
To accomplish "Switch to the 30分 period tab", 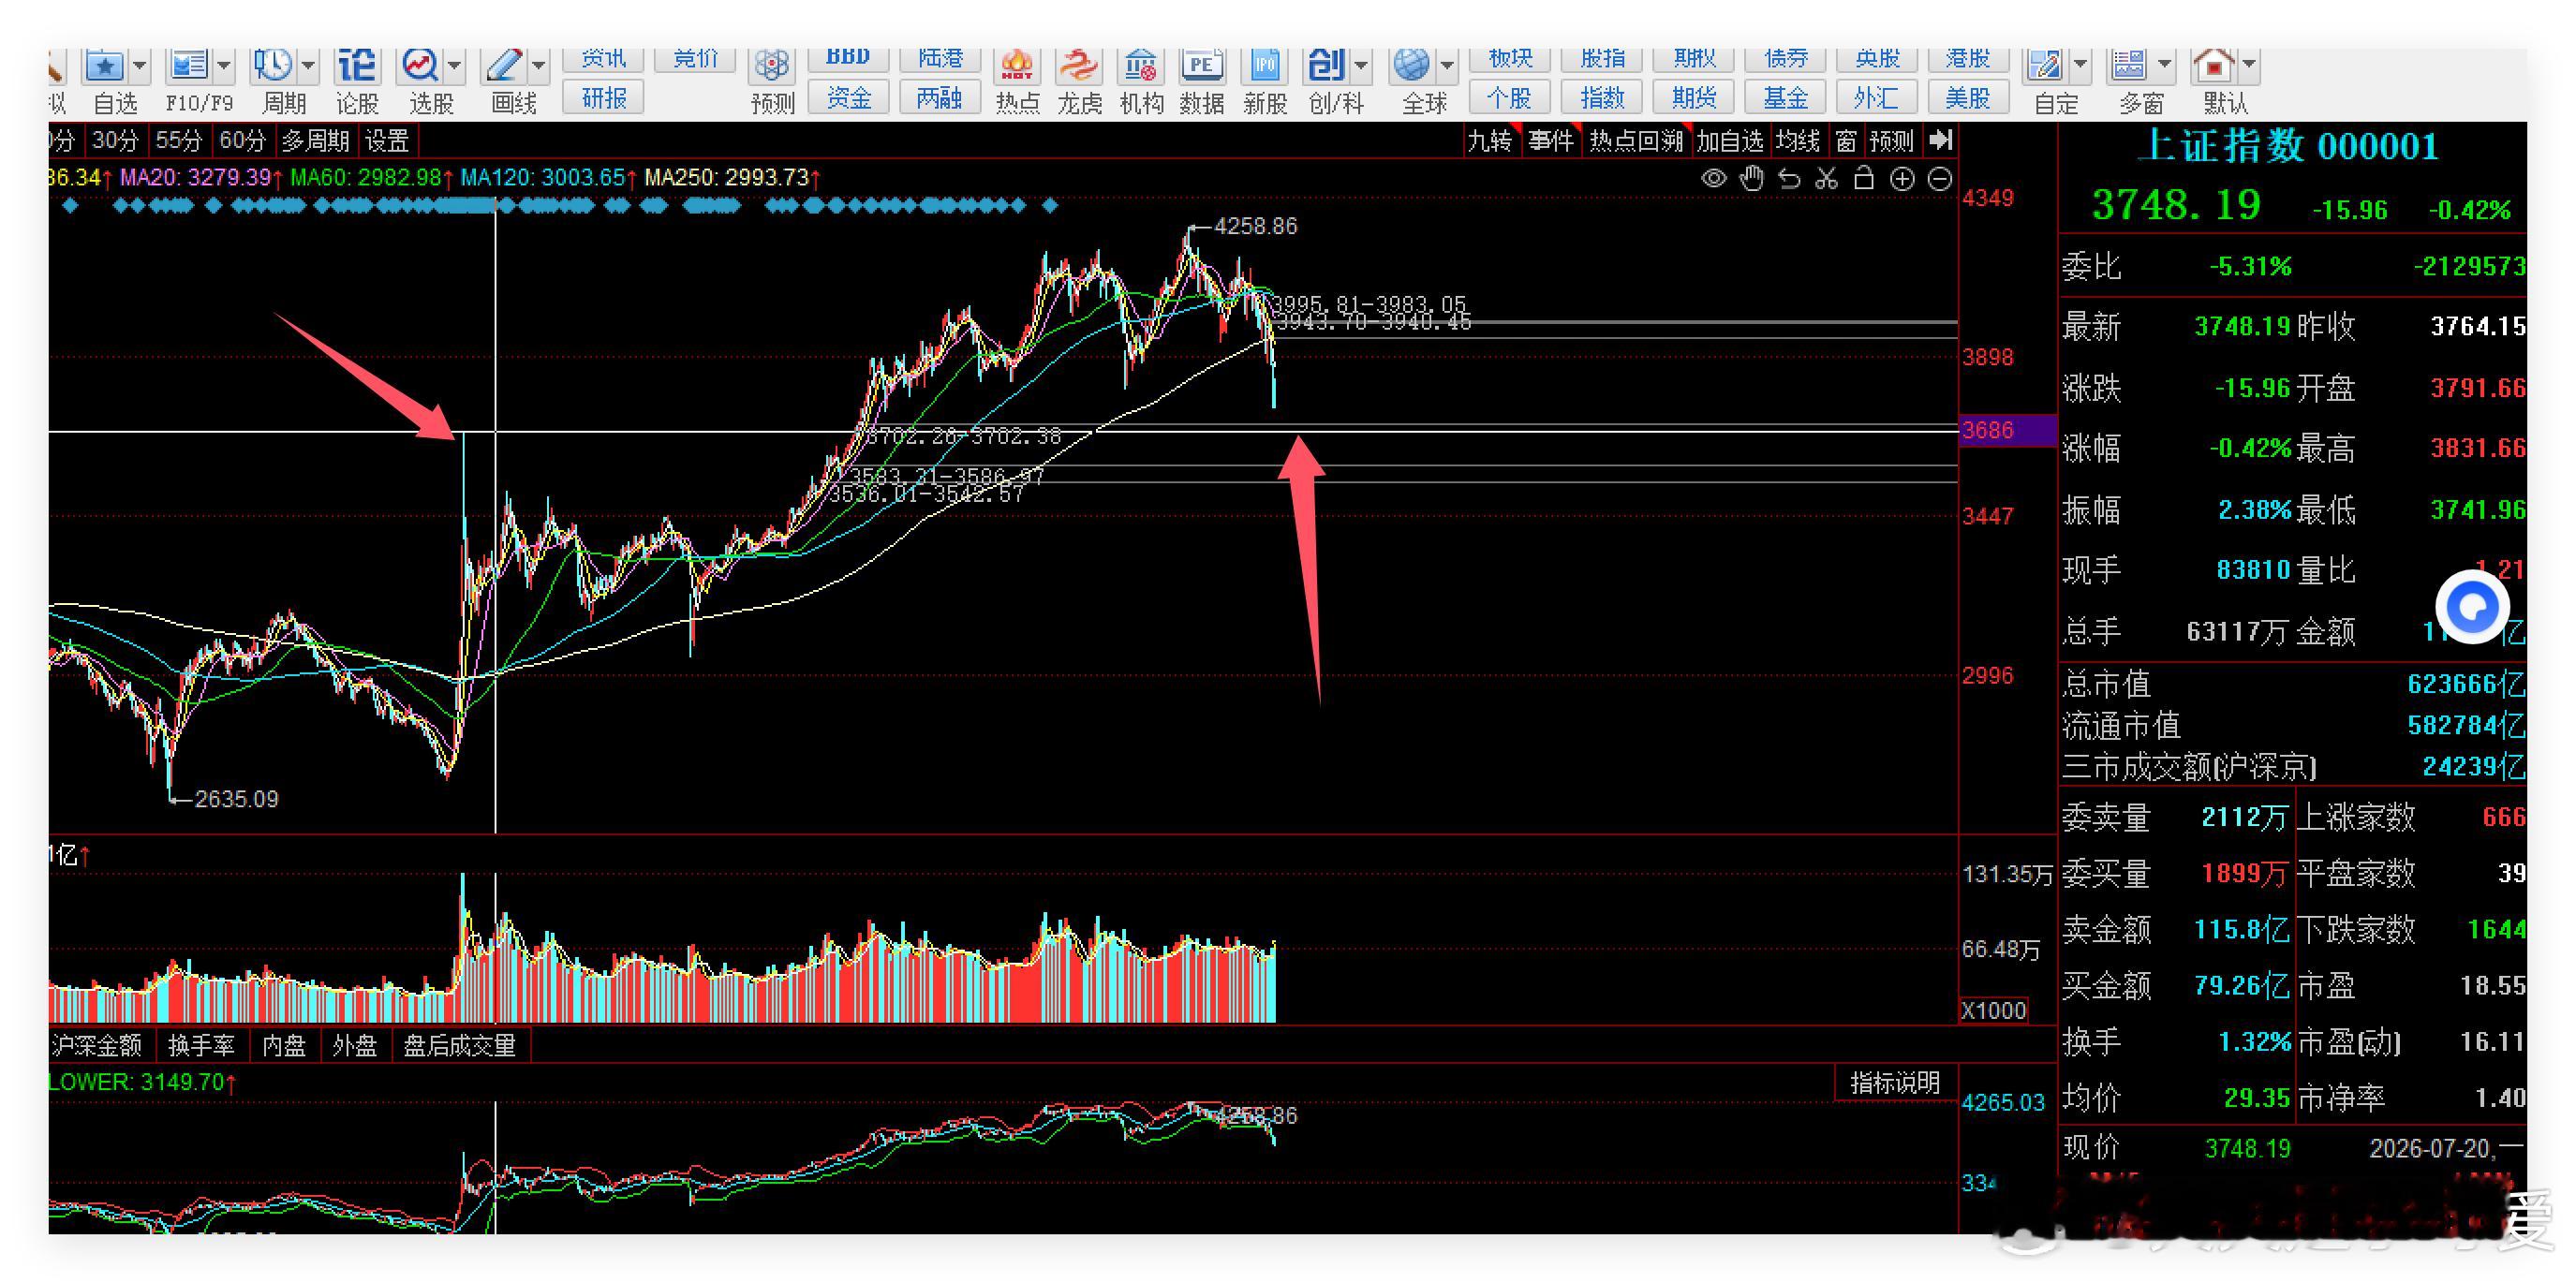I will pyautogui.click(x=115, y=141).
